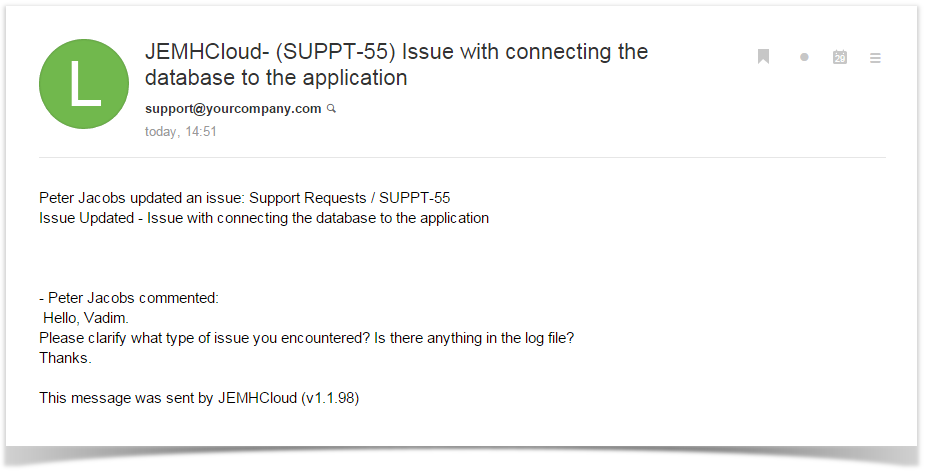
Task: Open the calendar icon showing 29
Action: tap(840, 57)
